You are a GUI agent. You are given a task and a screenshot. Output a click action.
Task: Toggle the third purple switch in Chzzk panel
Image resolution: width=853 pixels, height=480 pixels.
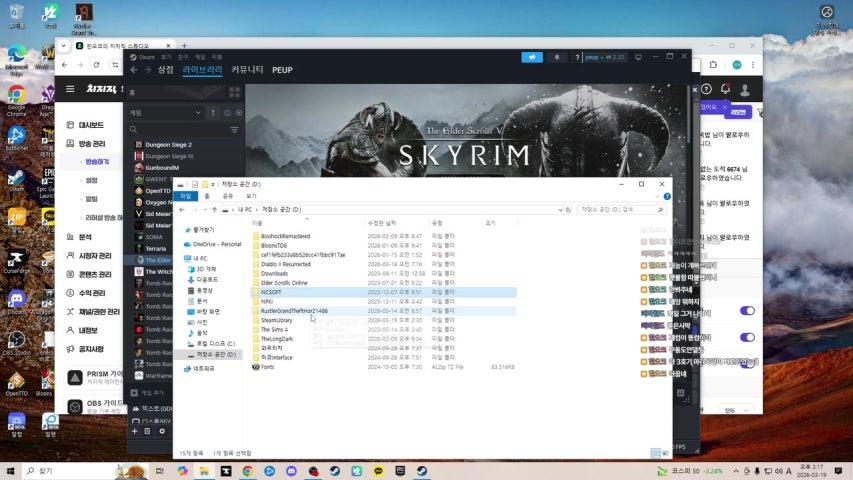(x=746, y=364)
